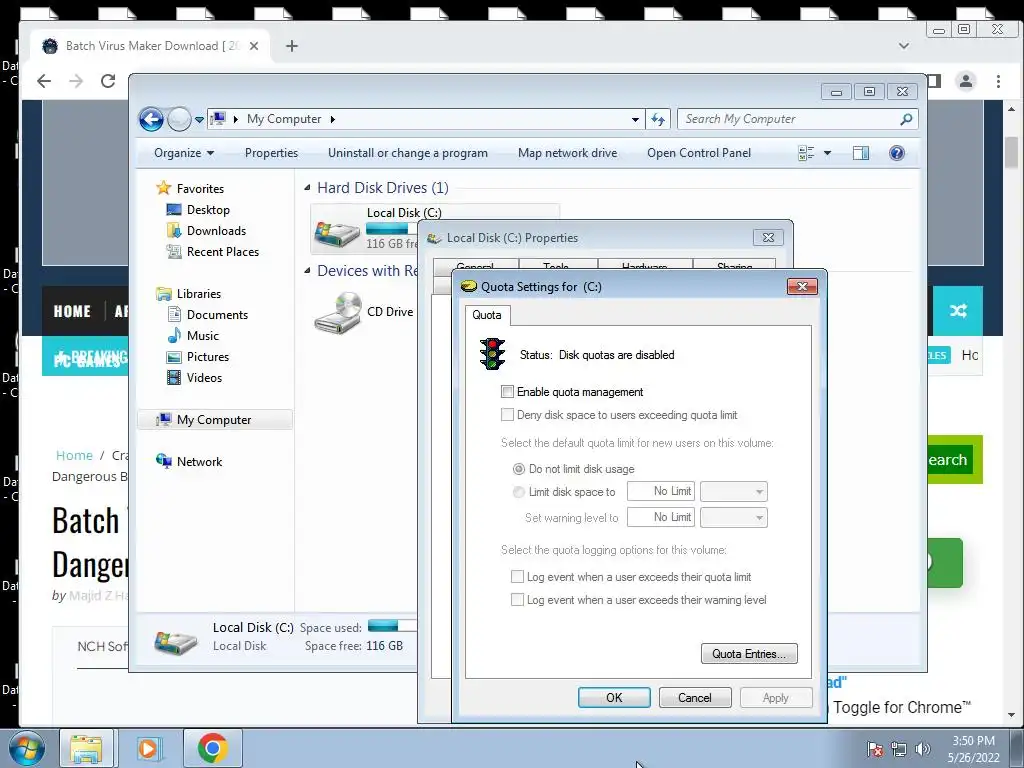Viewport: 1024px width, 768px height.
Task: Click the shuffle icon on the website
Action: 958,311
